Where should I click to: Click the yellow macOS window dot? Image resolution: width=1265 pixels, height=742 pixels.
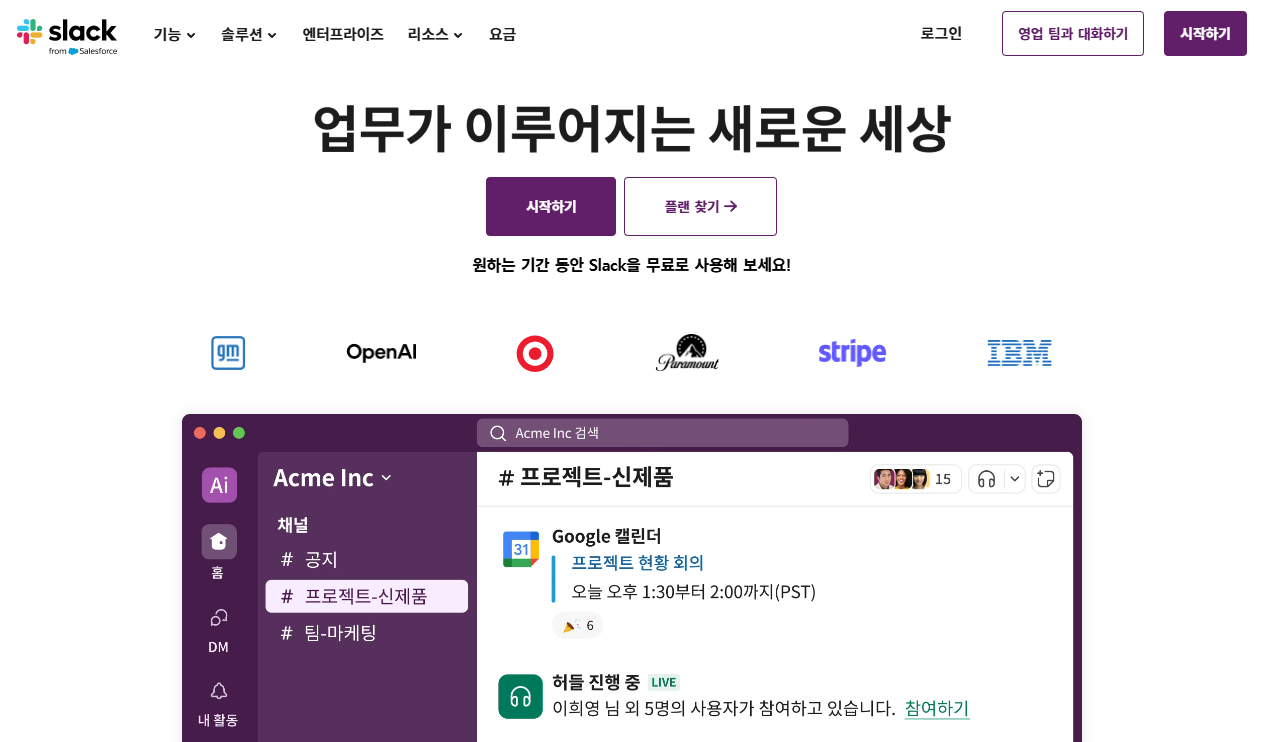click(219, 433)
